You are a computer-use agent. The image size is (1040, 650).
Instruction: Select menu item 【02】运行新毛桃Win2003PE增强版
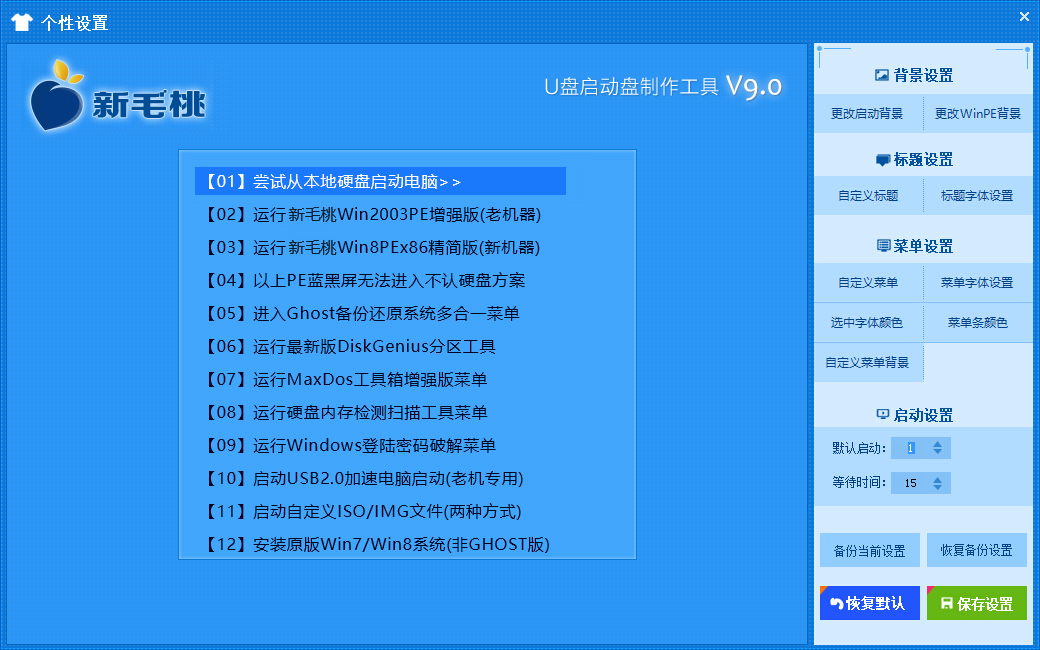(371, 214)
